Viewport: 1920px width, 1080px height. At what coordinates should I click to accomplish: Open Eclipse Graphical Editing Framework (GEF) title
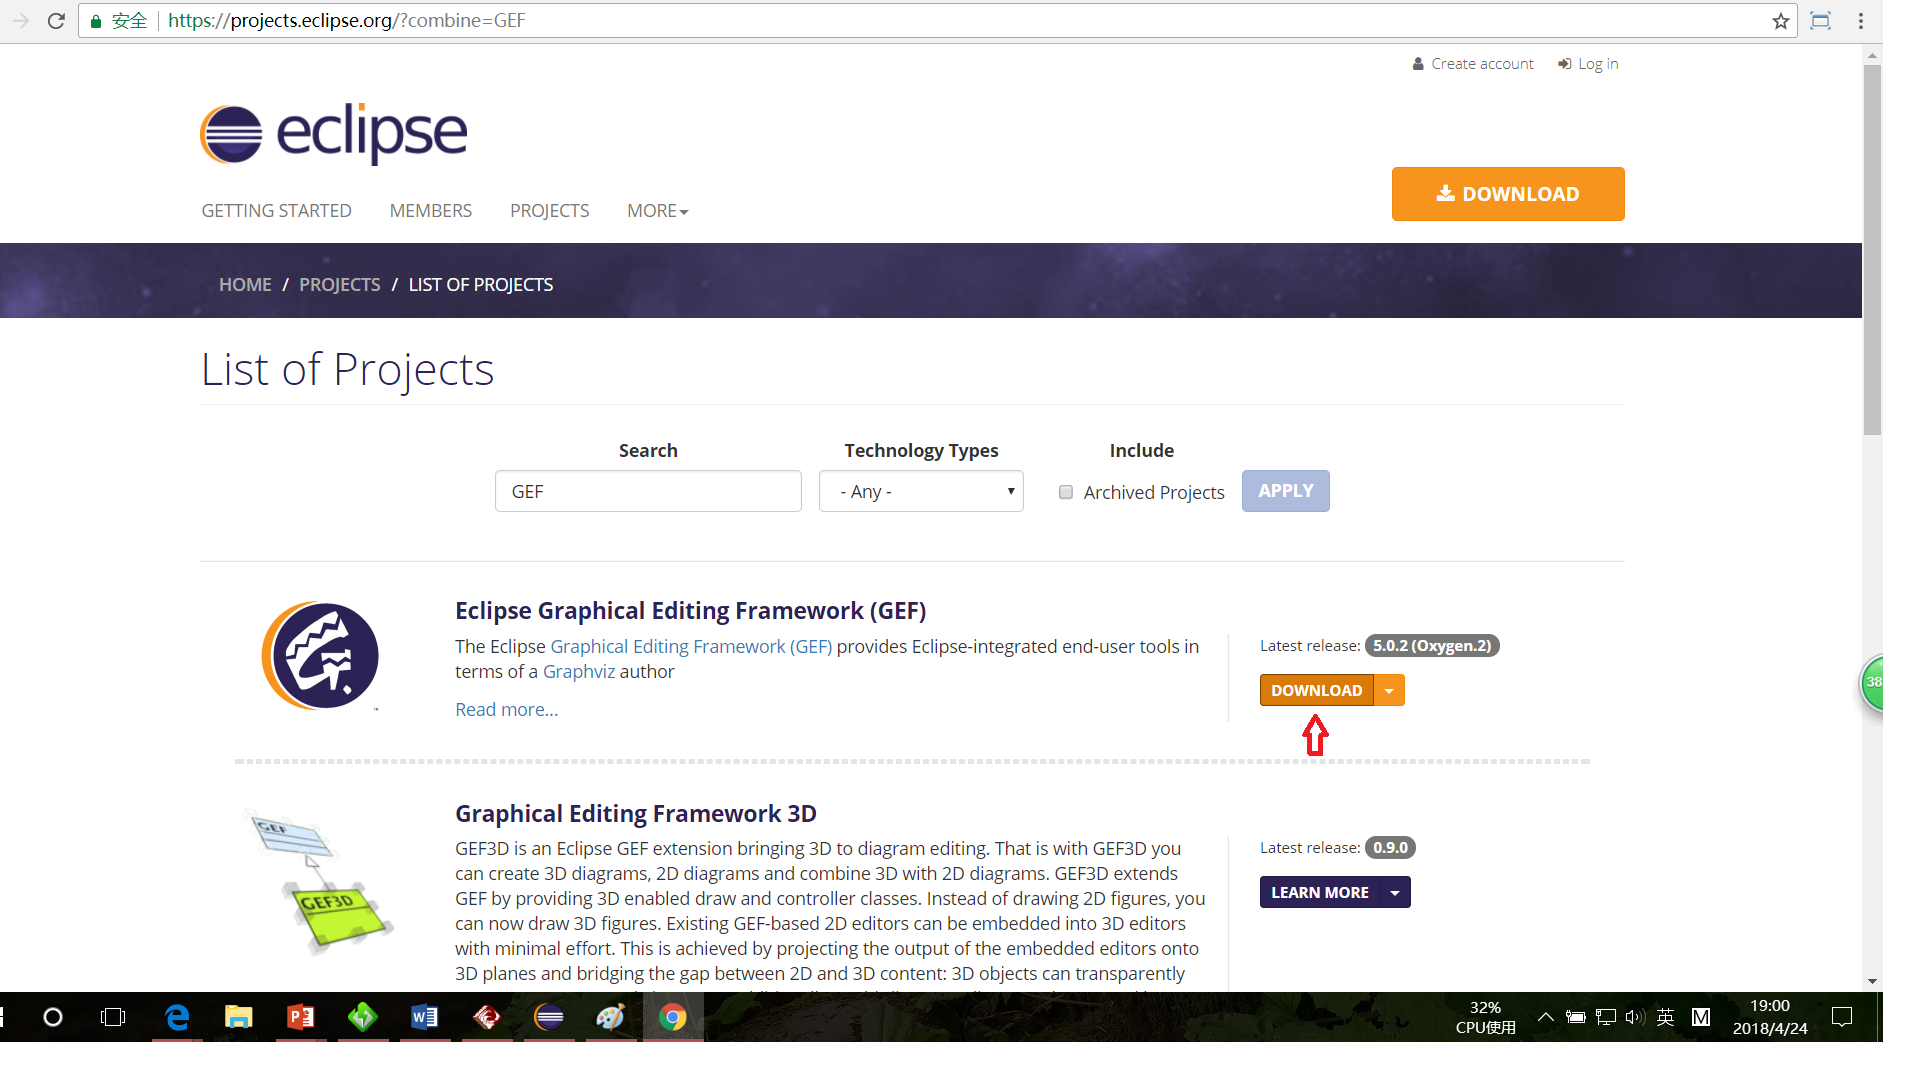690,611
